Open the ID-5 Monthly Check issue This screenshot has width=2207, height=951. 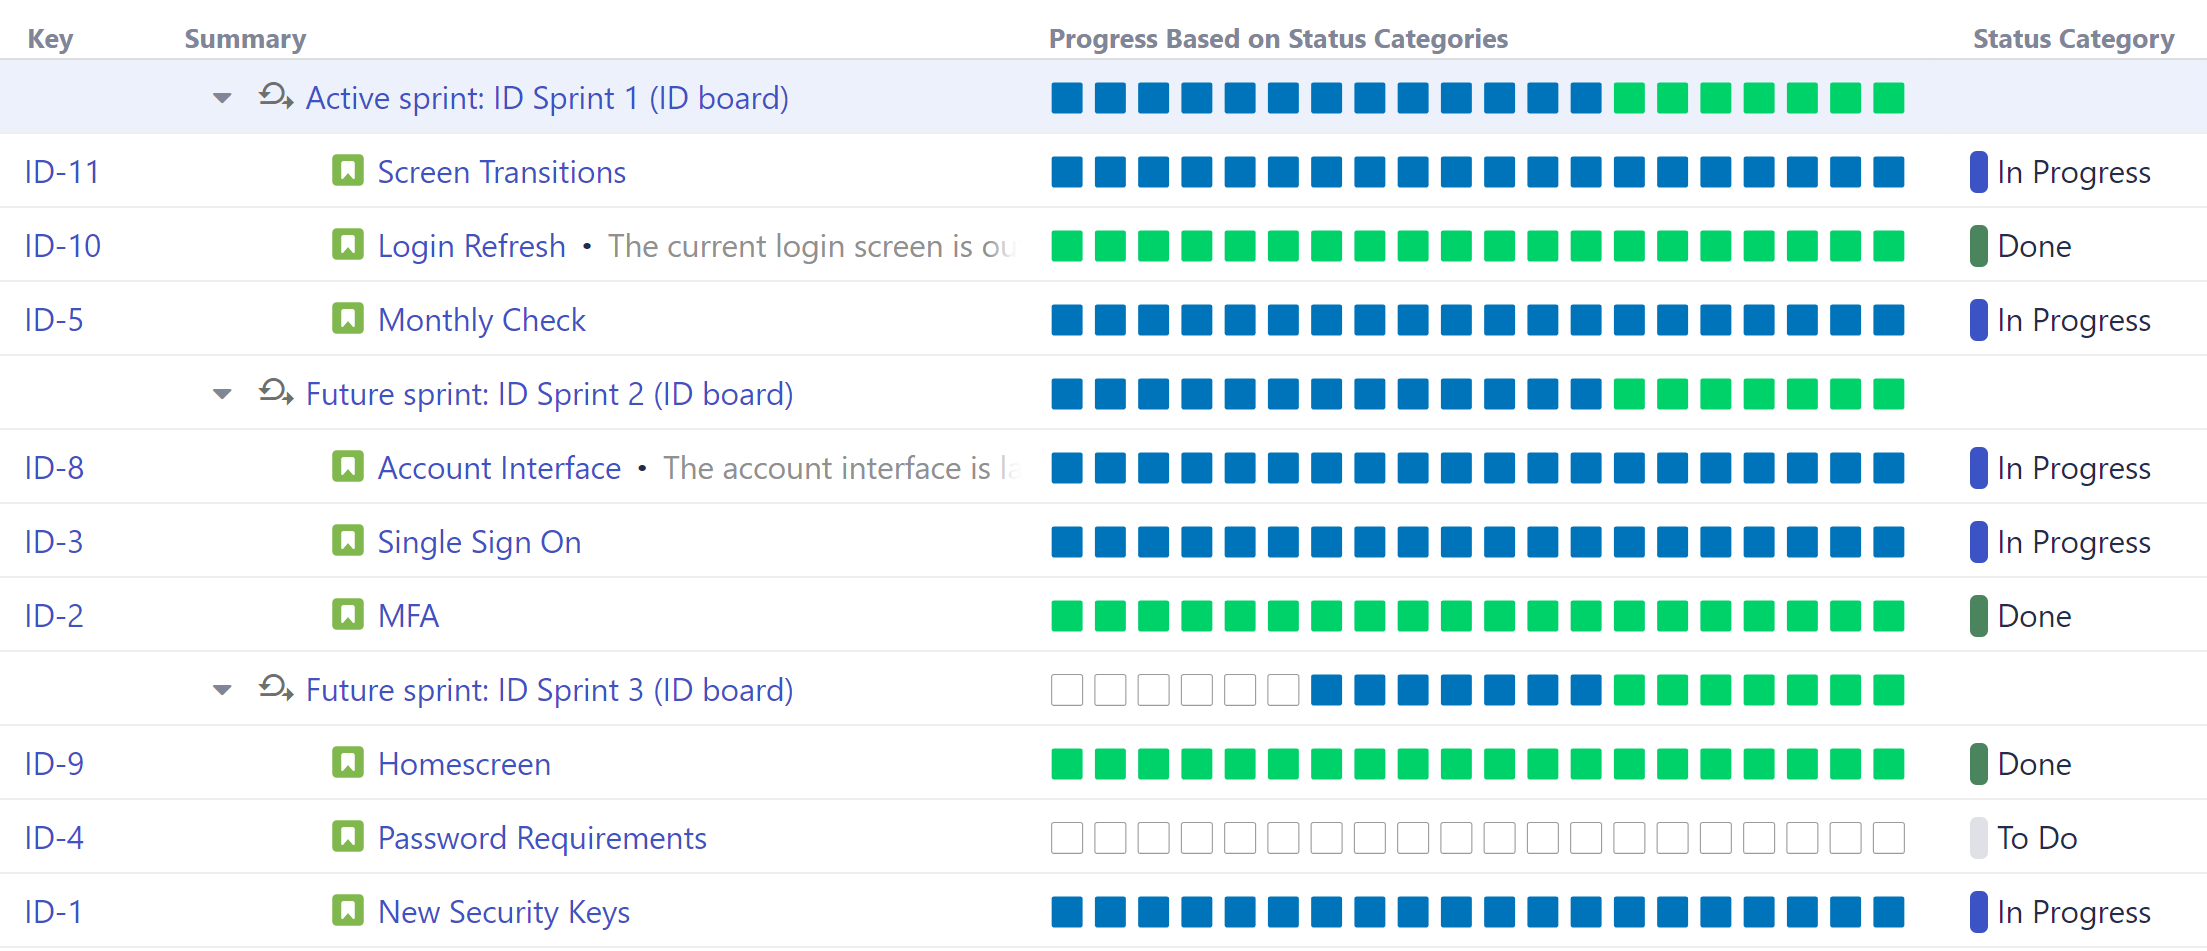(481, 319)
